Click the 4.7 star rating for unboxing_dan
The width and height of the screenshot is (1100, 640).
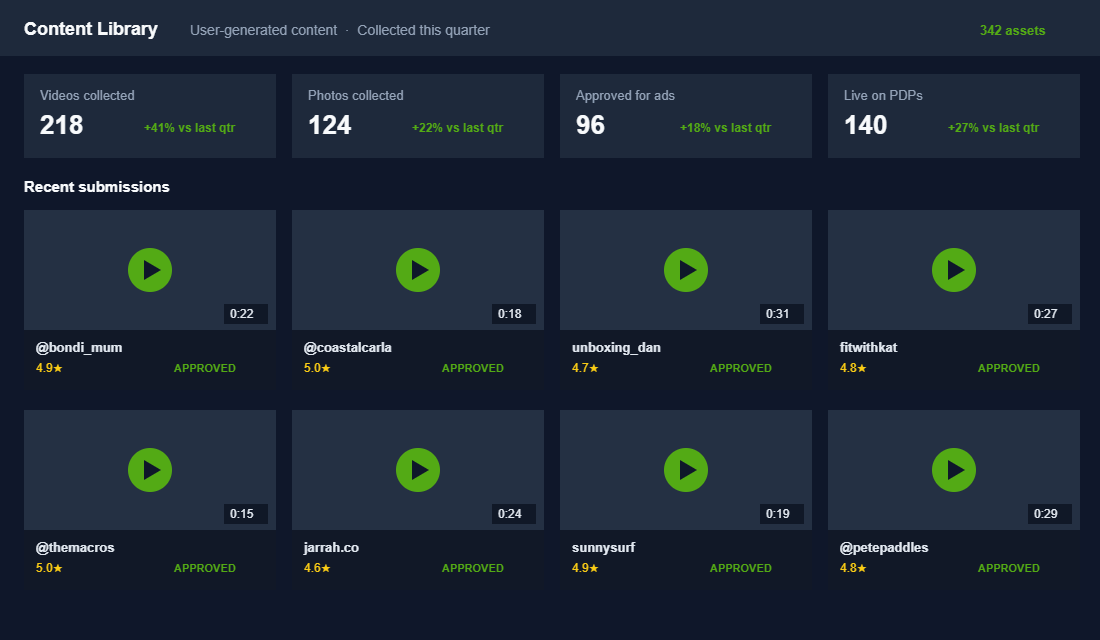pyautogui.click(x=585, y=368)
